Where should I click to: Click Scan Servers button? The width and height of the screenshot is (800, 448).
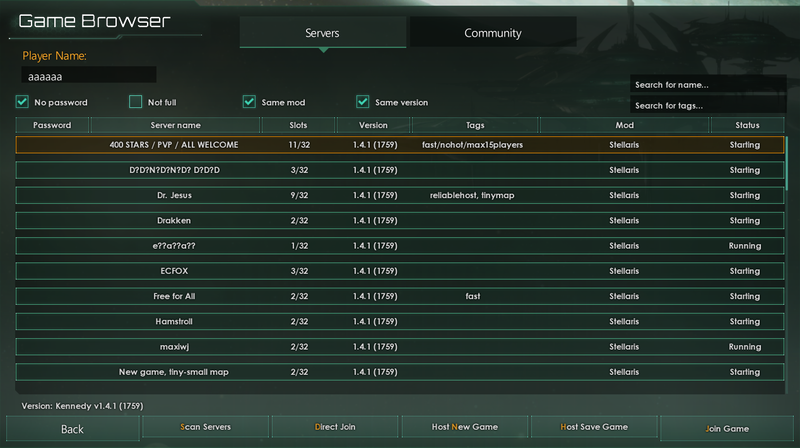pos(206,427)
